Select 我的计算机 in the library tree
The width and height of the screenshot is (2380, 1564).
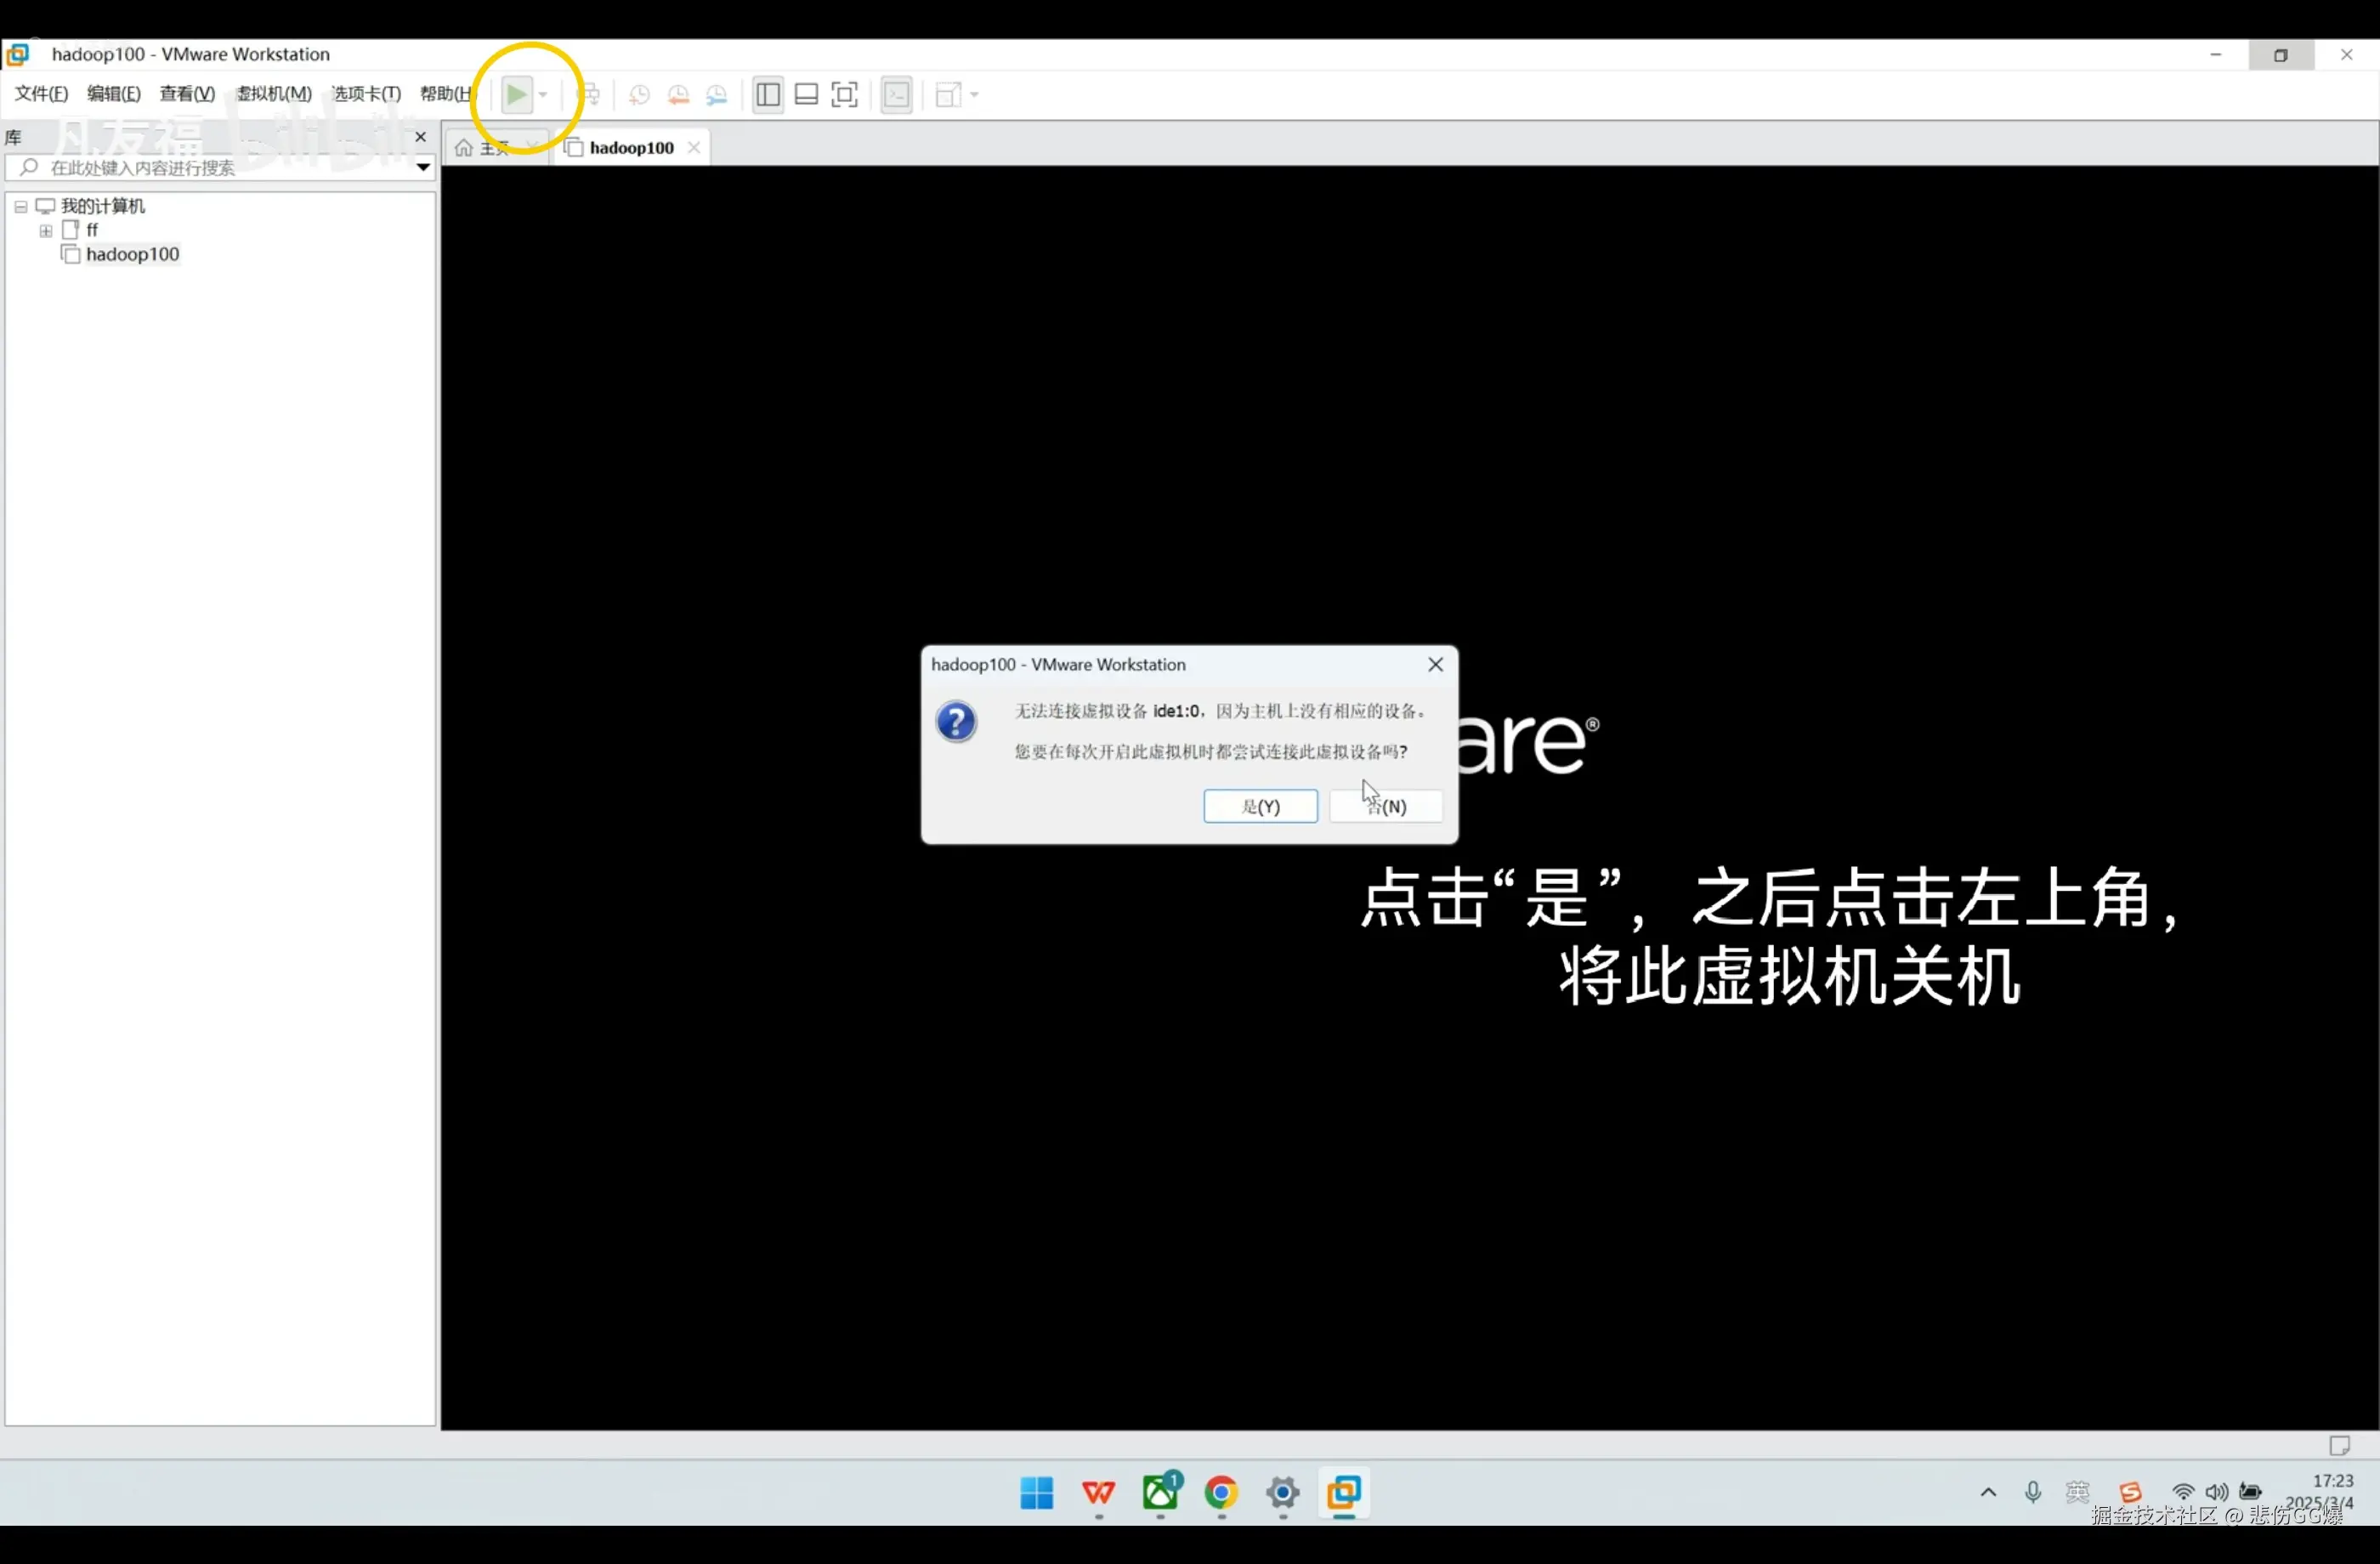[102, 206]
